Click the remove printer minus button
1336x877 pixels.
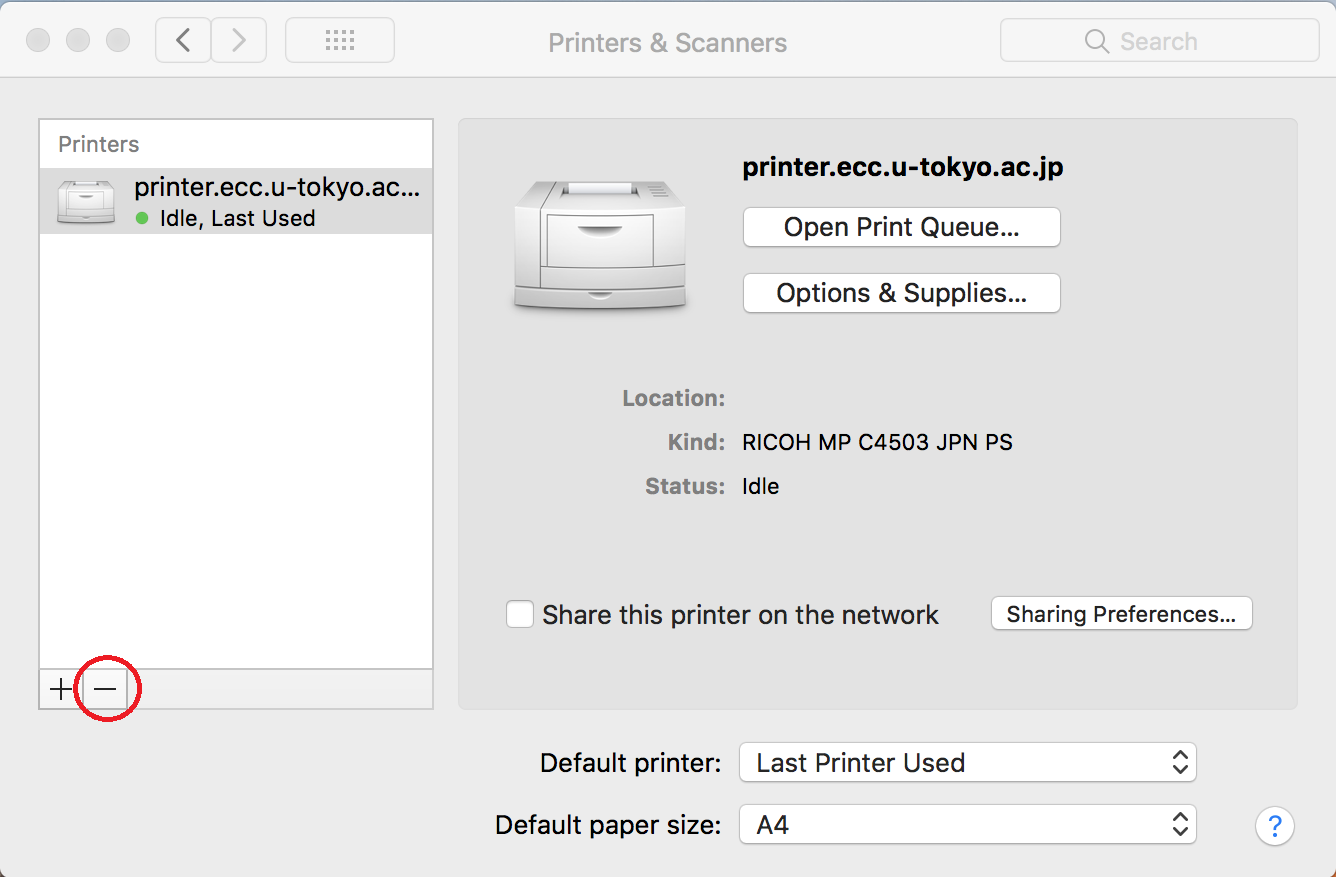tap(105, 689)
